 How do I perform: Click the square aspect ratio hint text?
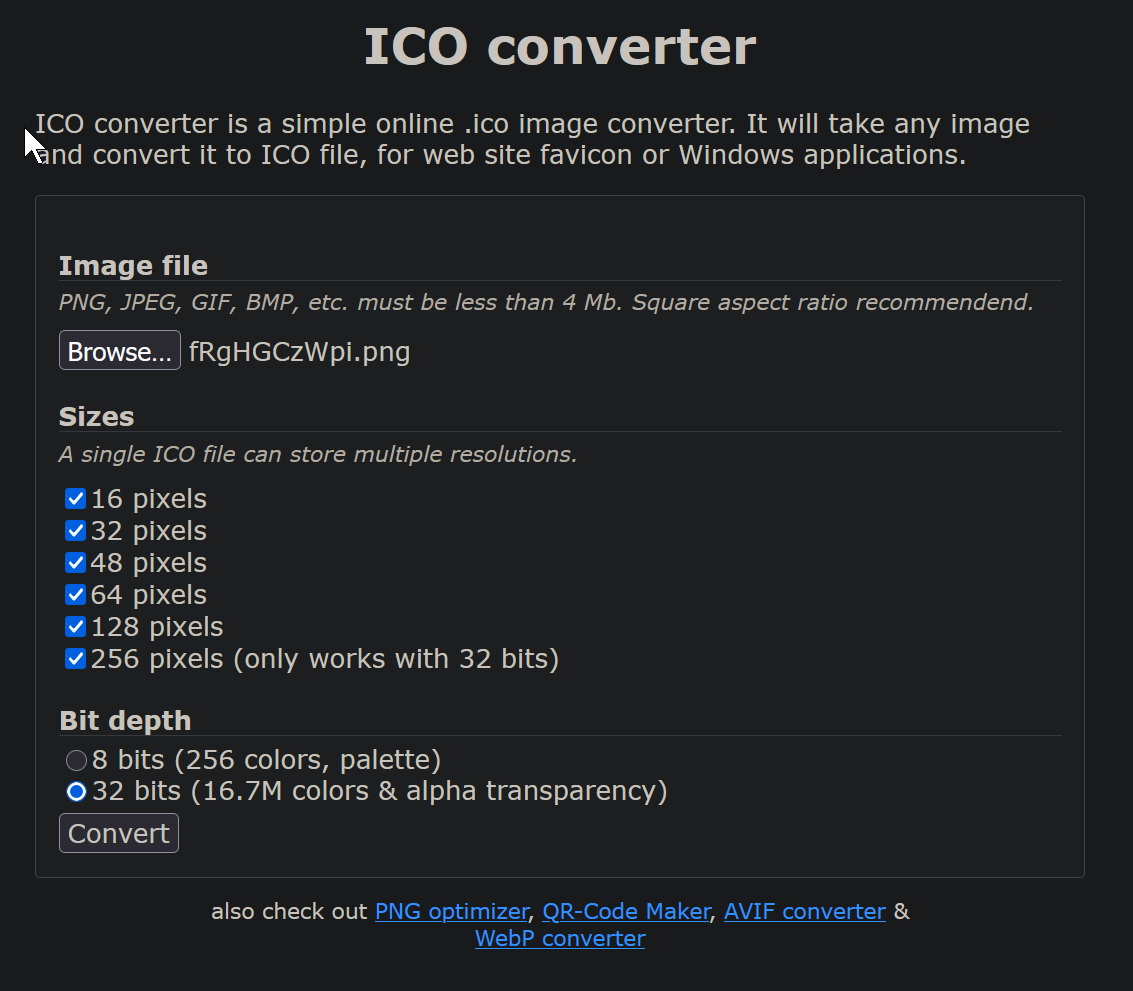point(545,302)
